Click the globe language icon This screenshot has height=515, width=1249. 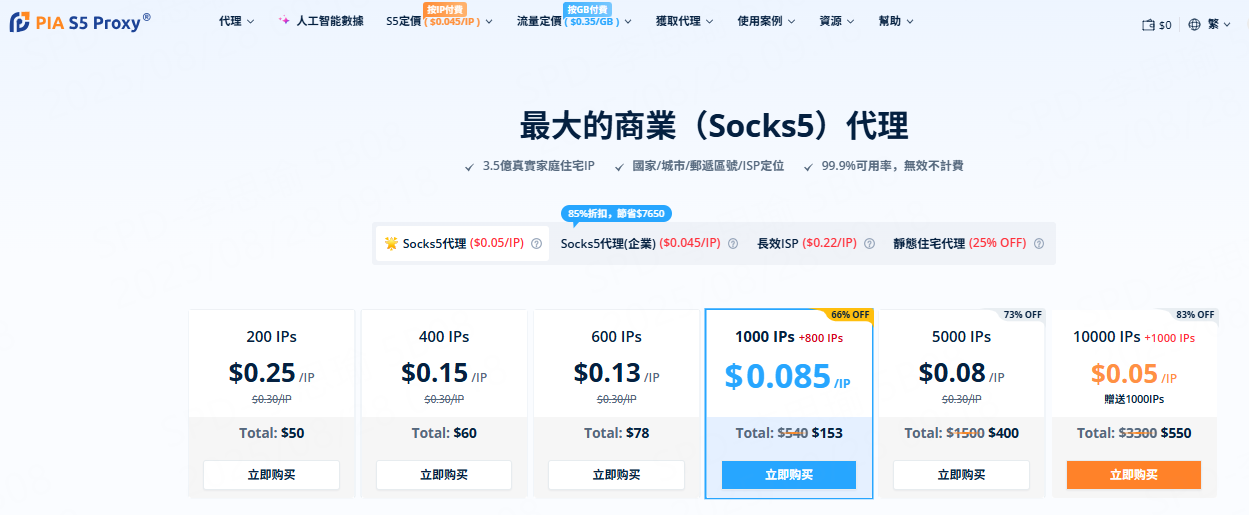pyautogui.click(x=1194, y=25)
